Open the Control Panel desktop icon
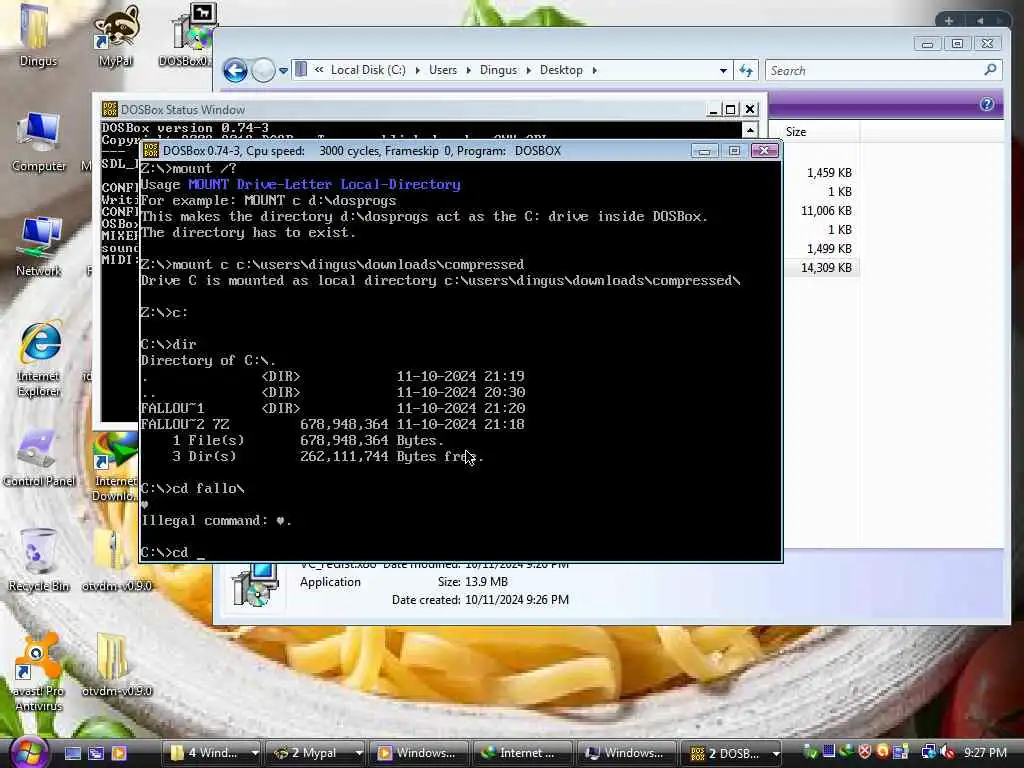This screenshot has width=1024, height=768. [39, 458]
